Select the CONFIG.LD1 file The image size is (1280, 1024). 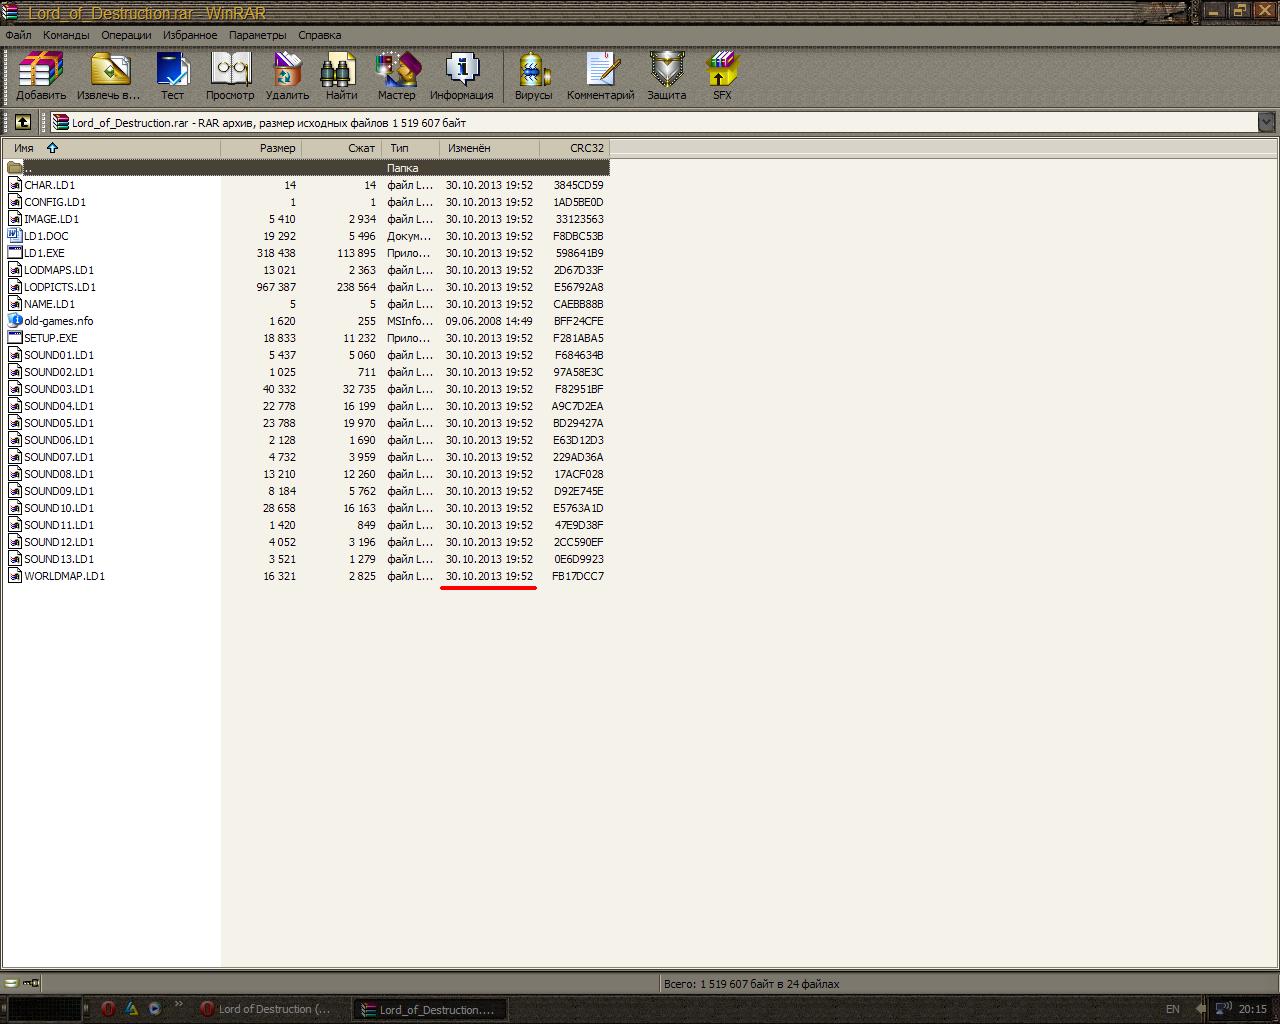click(306, 202)
